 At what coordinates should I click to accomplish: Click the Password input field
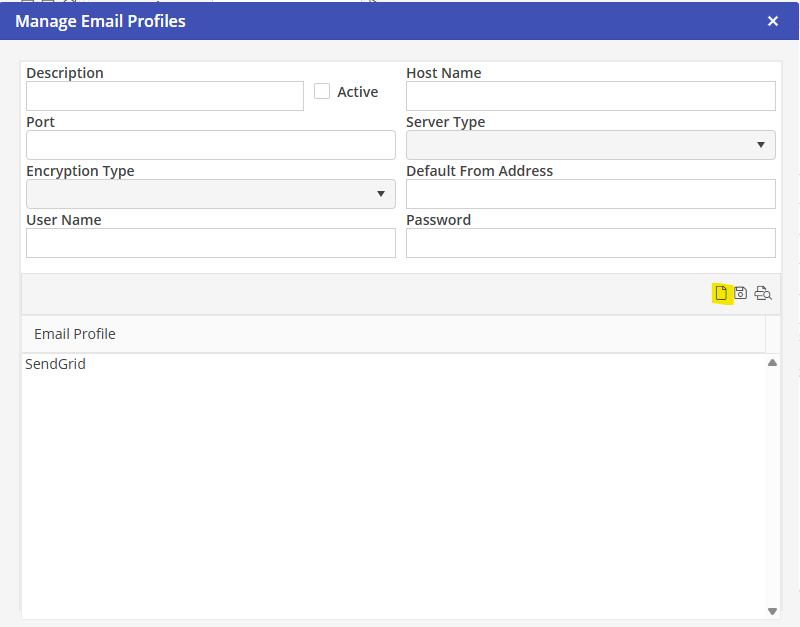pos(590,243)
